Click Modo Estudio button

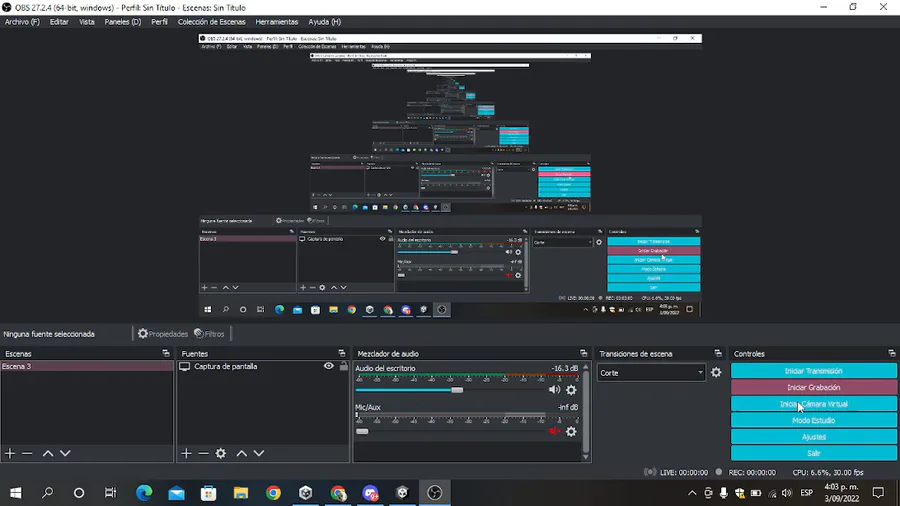(x=813, y=421)
